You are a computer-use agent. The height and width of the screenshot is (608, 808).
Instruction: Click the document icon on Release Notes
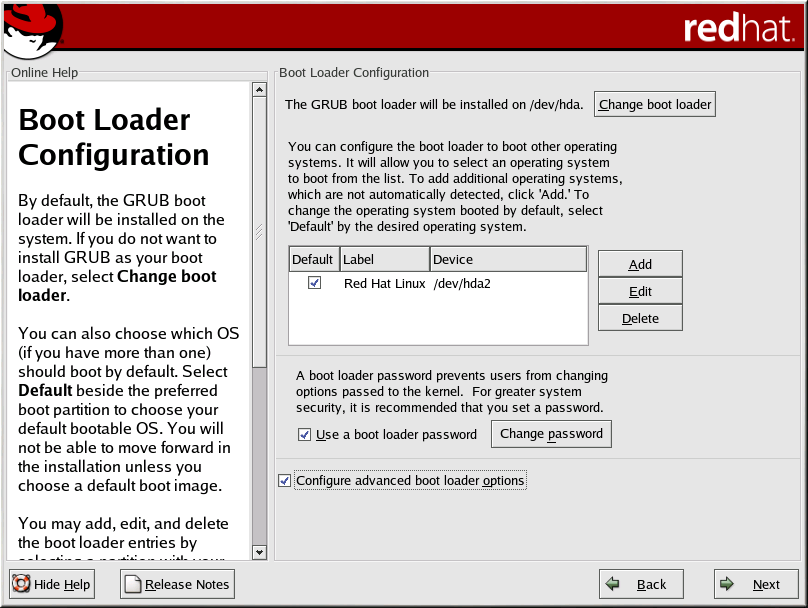click(133, 584)
